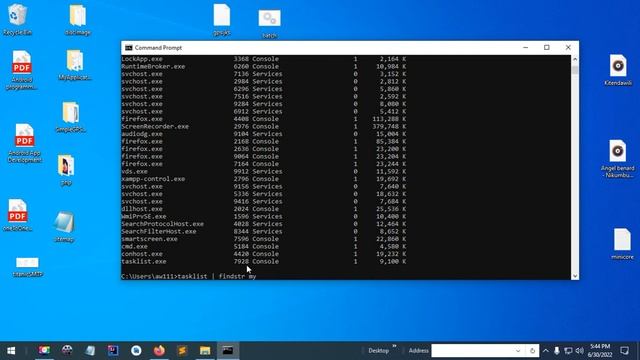Click the Command Prompt vertical scrollbar thumb
The width and height of the screenshot is (640, 360).
(575, 70)
